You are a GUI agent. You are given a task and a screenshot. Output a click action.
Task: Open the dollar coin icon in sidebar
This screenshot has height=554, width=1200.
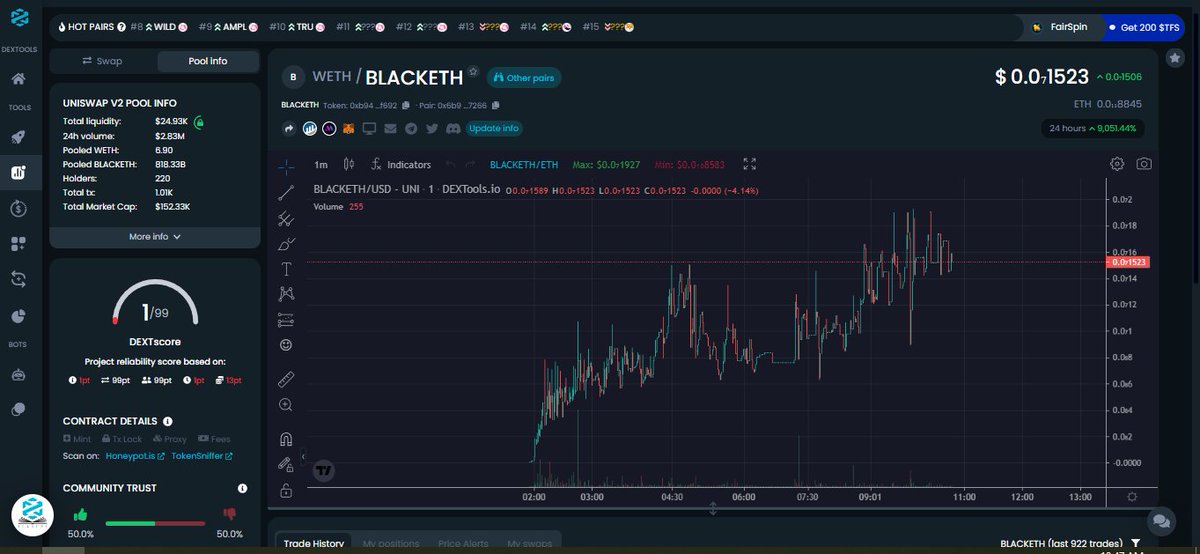pos(18,208)
